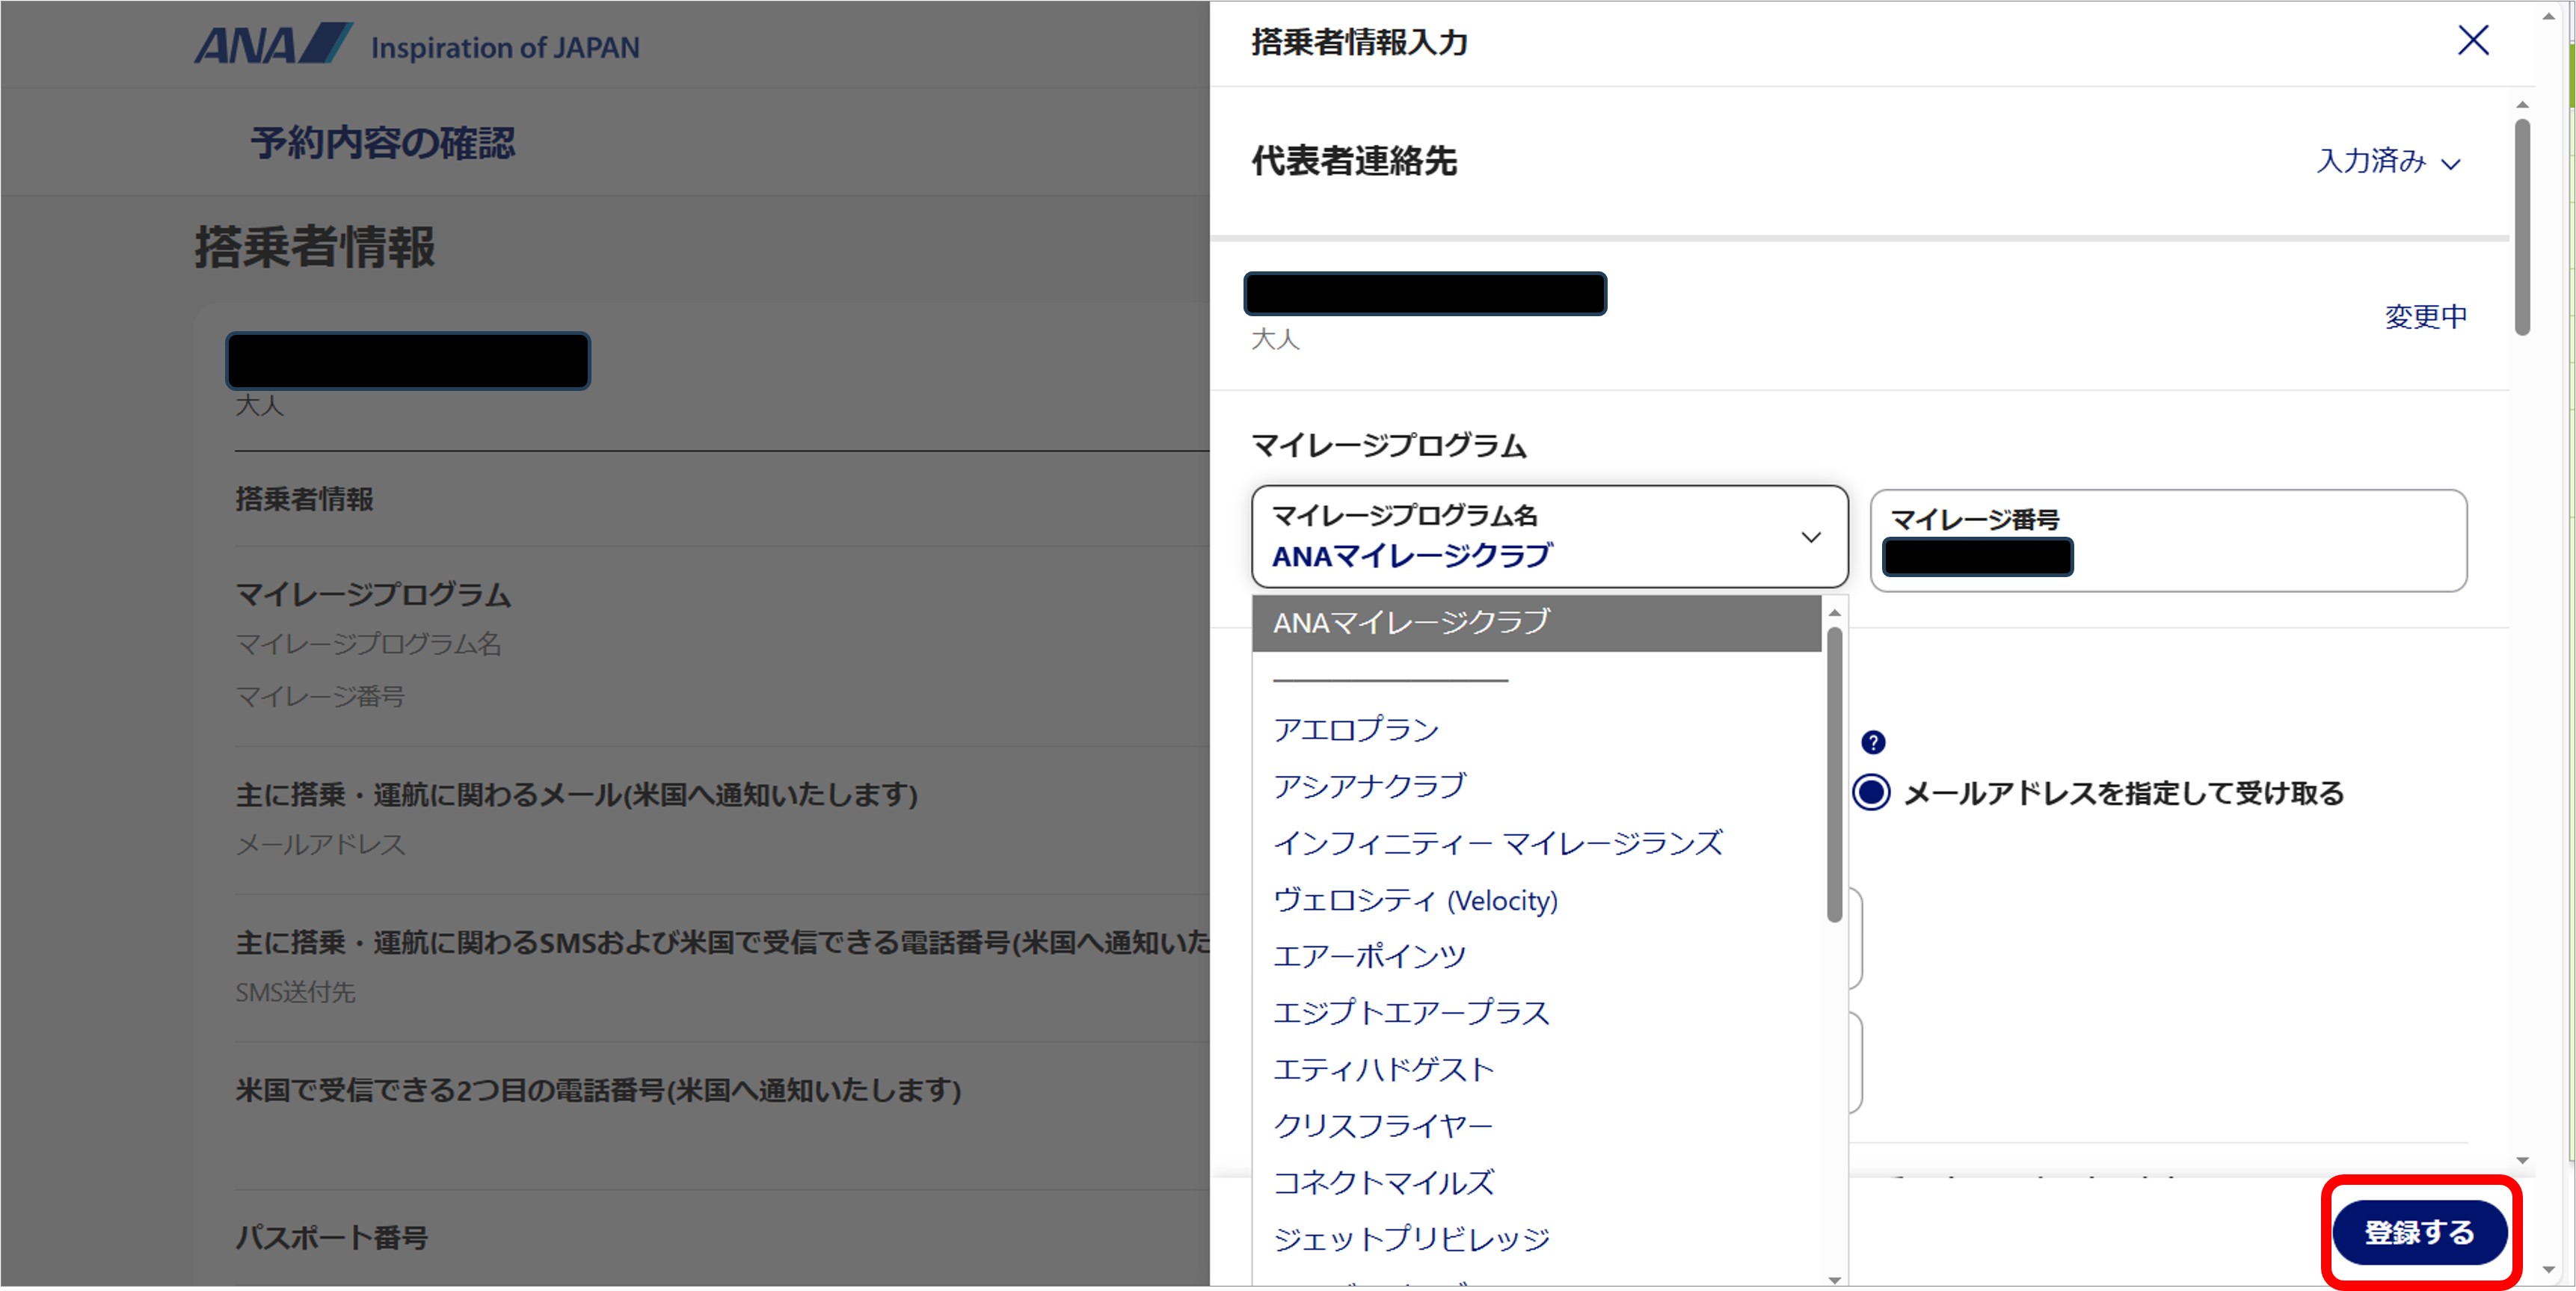
Task: Select ANAマイレージクラブ from the list
Action: click(1410, 623)
